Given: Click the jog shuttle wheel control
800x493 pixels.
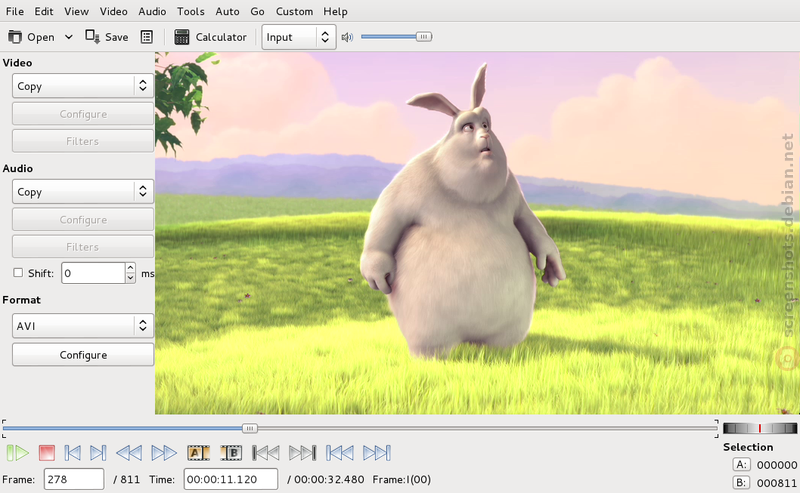Looking at the screenshot, I should point(760,428).
